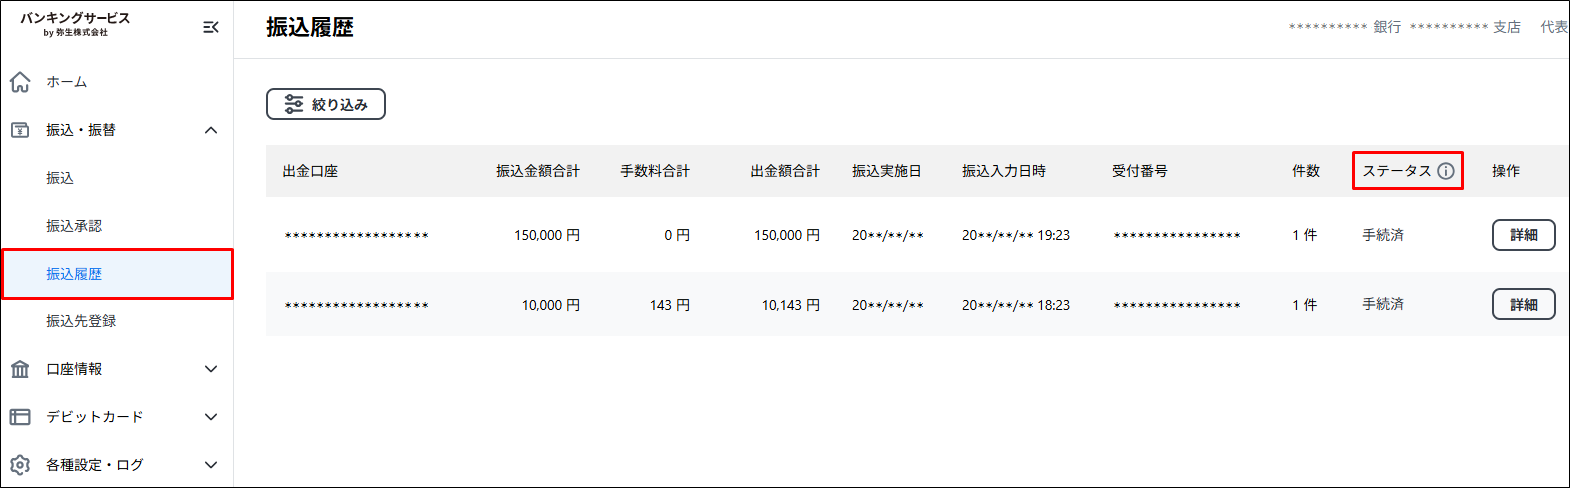Click the 振込実施日 column header
The image size is (1570, 488).
(x=886, y=171)
